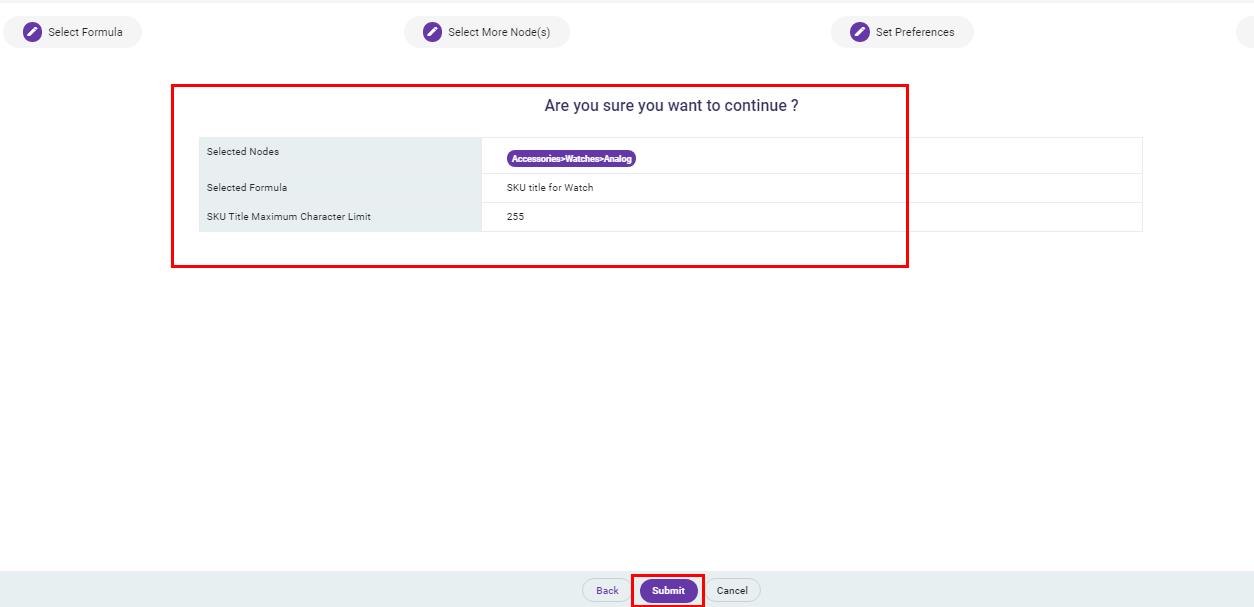Click the SKU Title Maximum Character Limit label
This screenshot has width=1254, height=607.
[289, 217]
